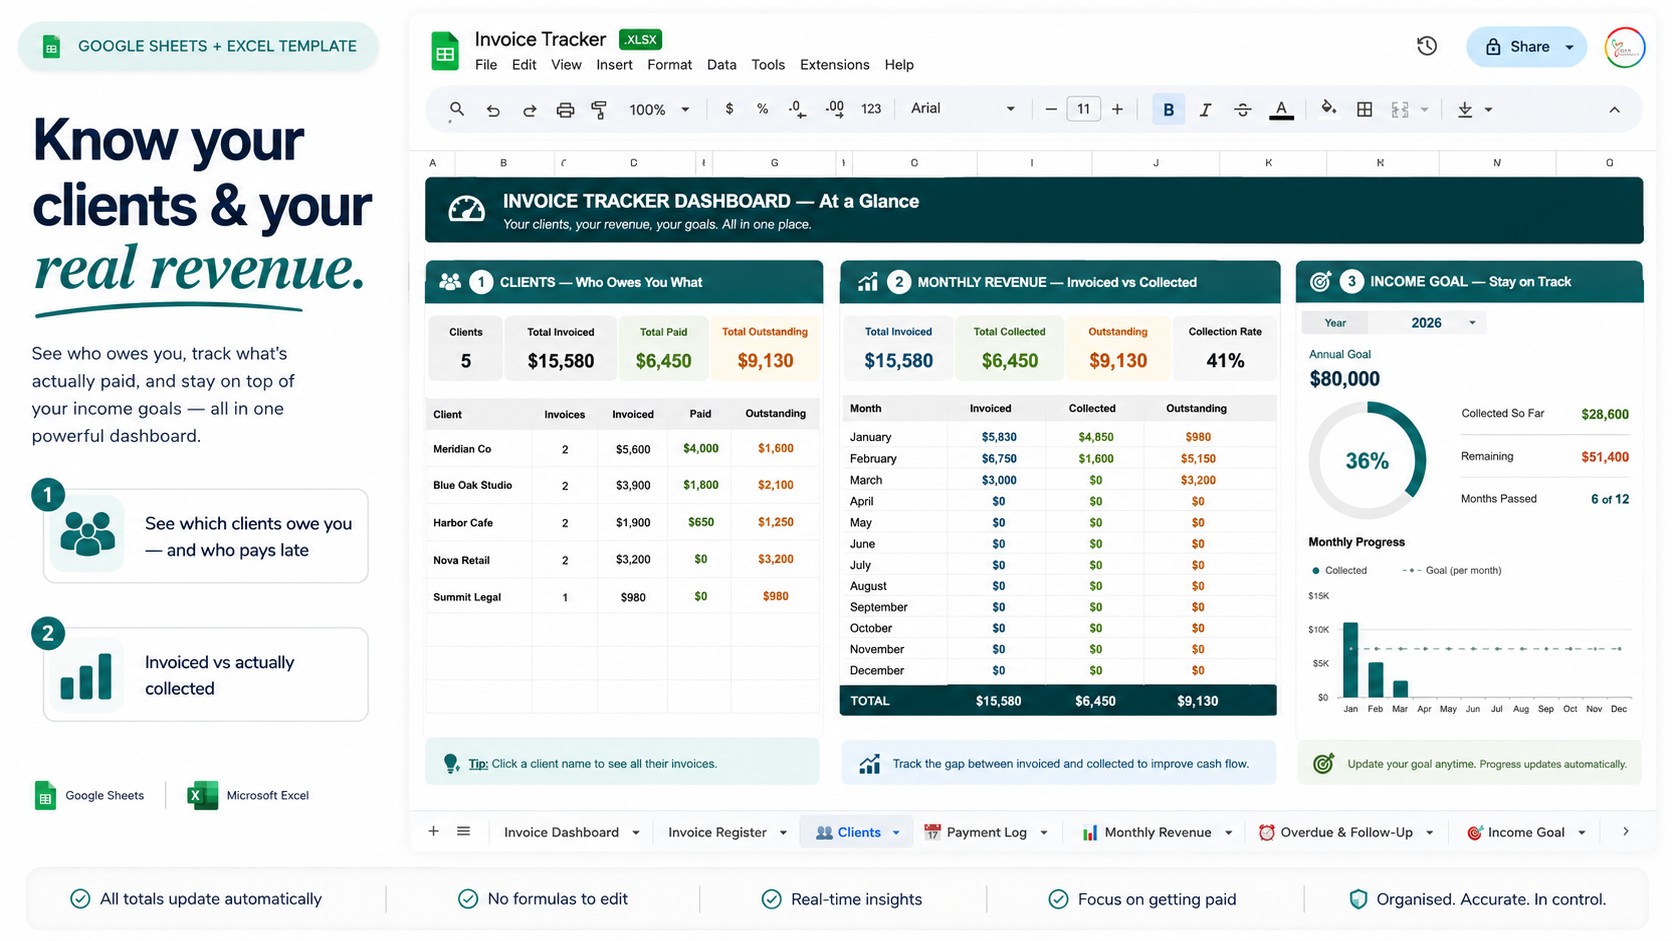The width and height of the screenshot is (1672, 941).
Task: Undo the last action
Action: 493,110
